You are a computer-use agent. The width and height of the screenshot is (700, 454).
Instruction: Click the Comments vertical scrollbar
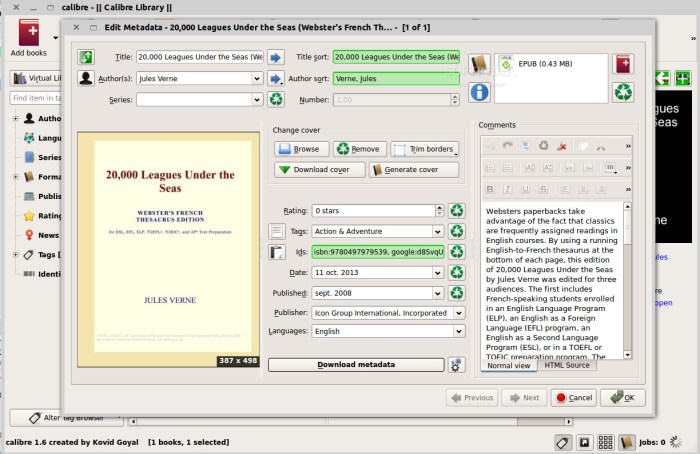627,280
